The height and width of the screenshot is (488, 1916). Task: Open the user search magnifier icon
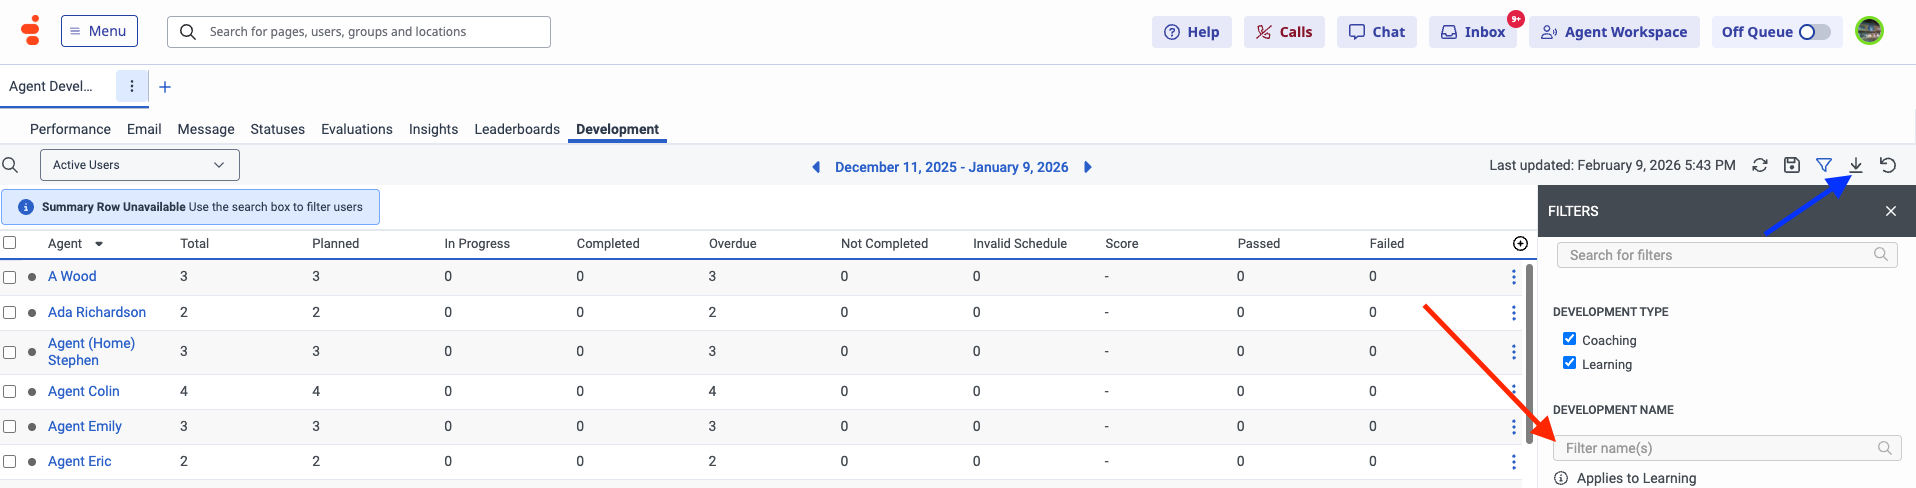tap(11, 165)
